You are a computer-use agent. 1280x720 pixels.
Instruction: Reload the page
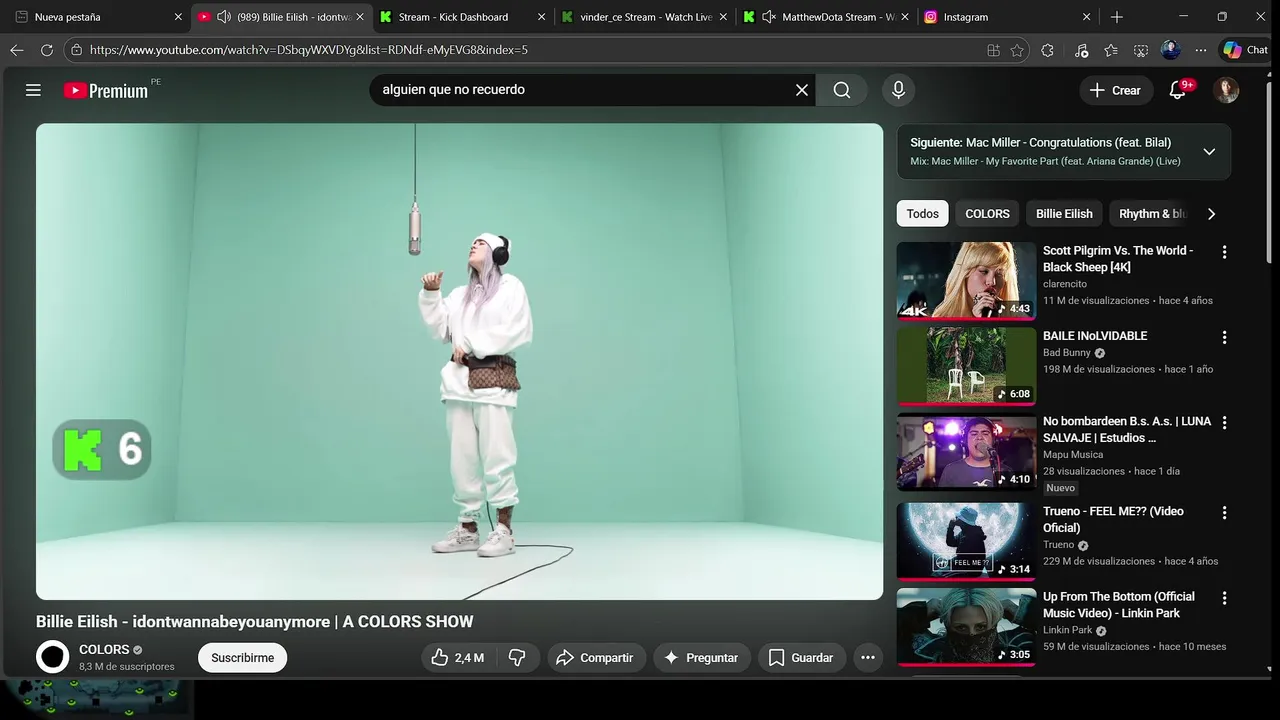tap(47, 50)
